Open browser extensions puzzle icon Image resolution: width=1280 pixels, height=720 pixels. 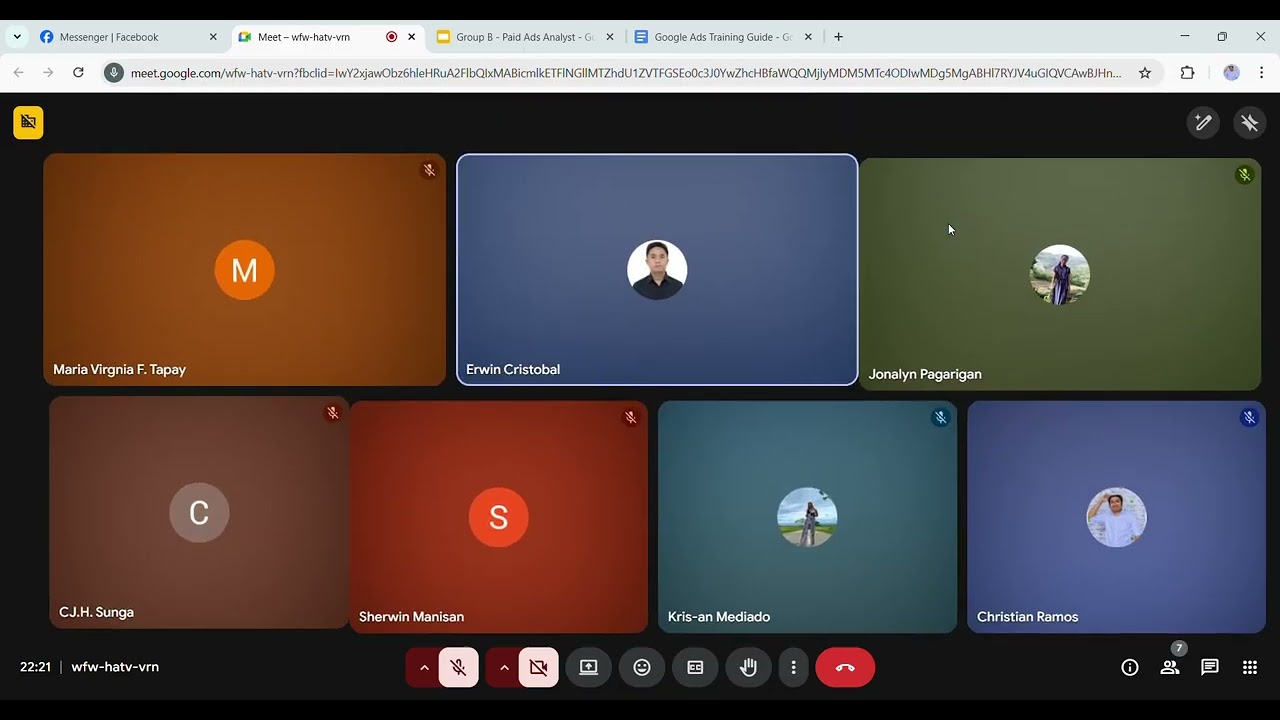click(1188, 73)
